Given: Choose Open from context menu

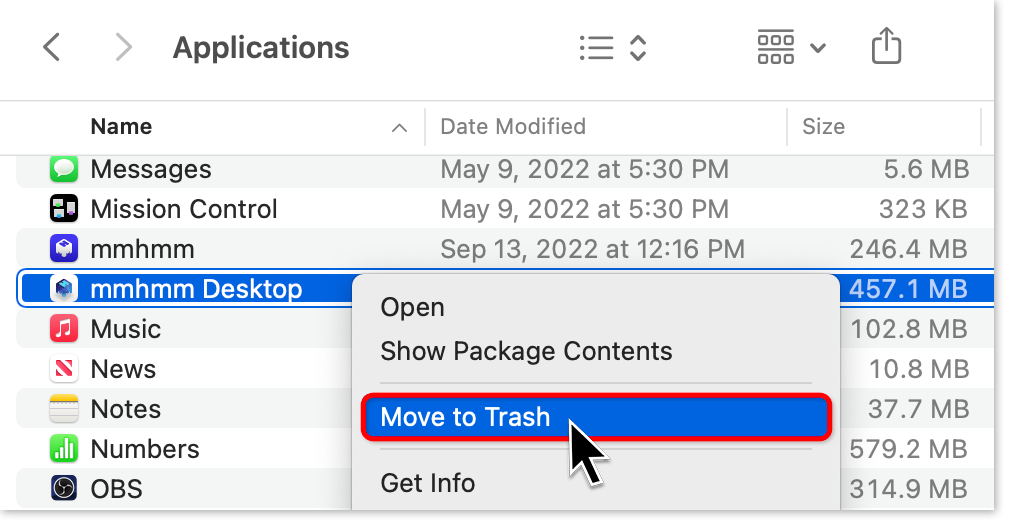Looking at the screenshot, I should click(x=412, y=308).
